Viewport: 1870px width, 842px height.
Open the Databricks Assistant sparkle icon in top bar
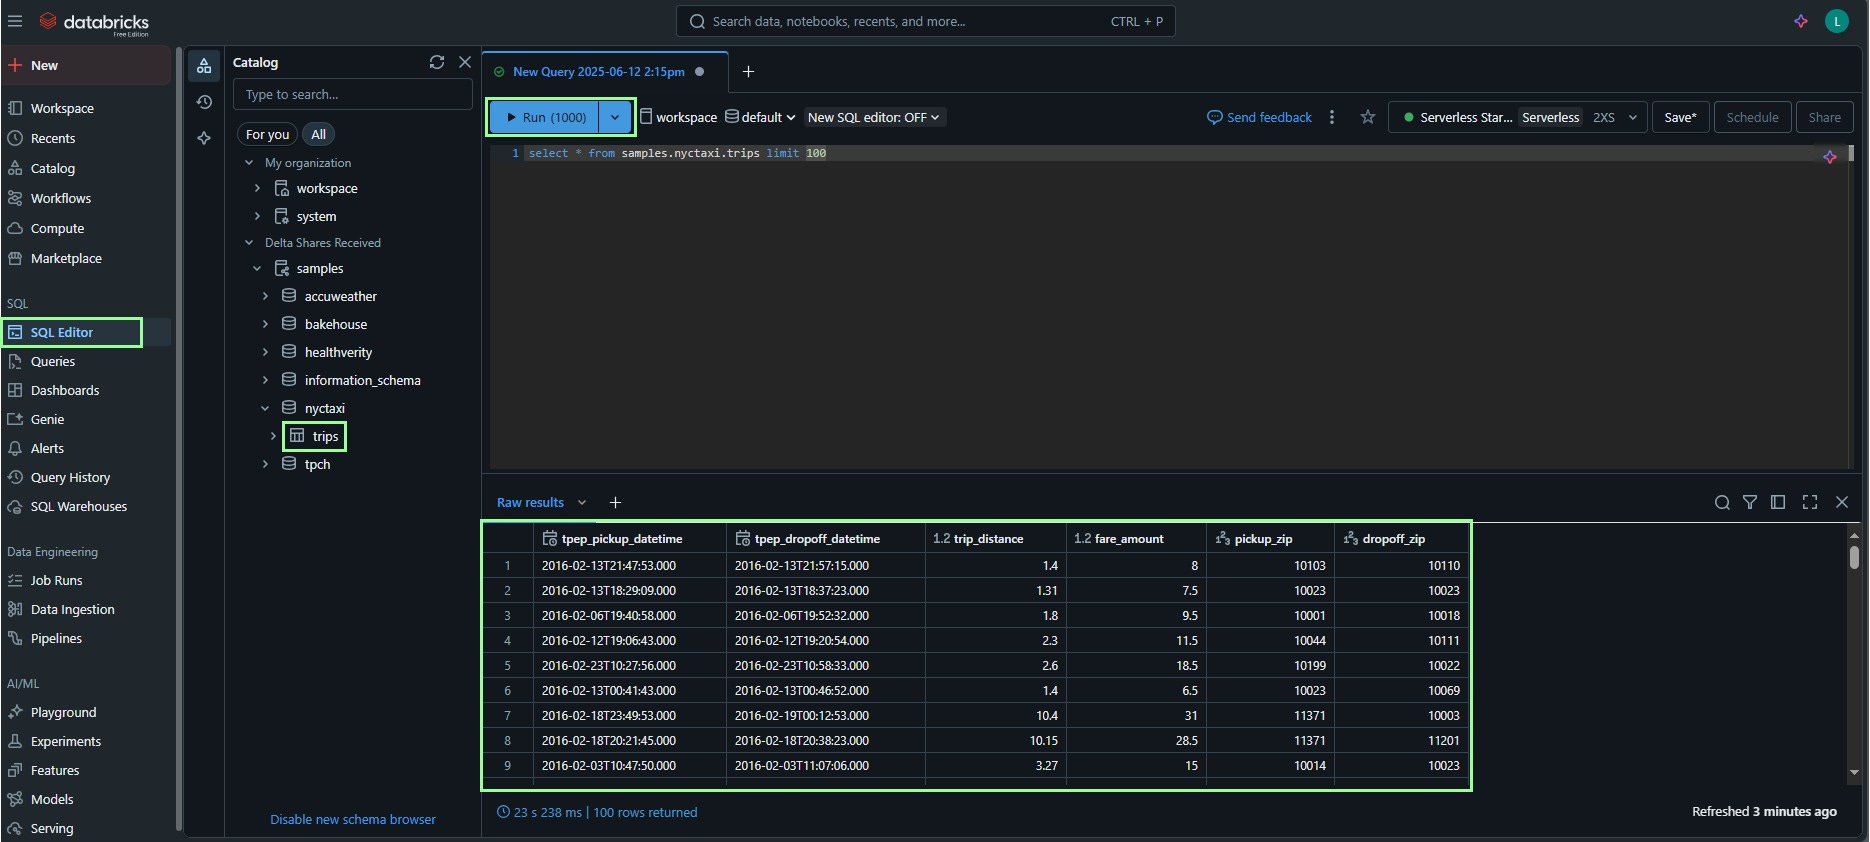(1801, 21)
